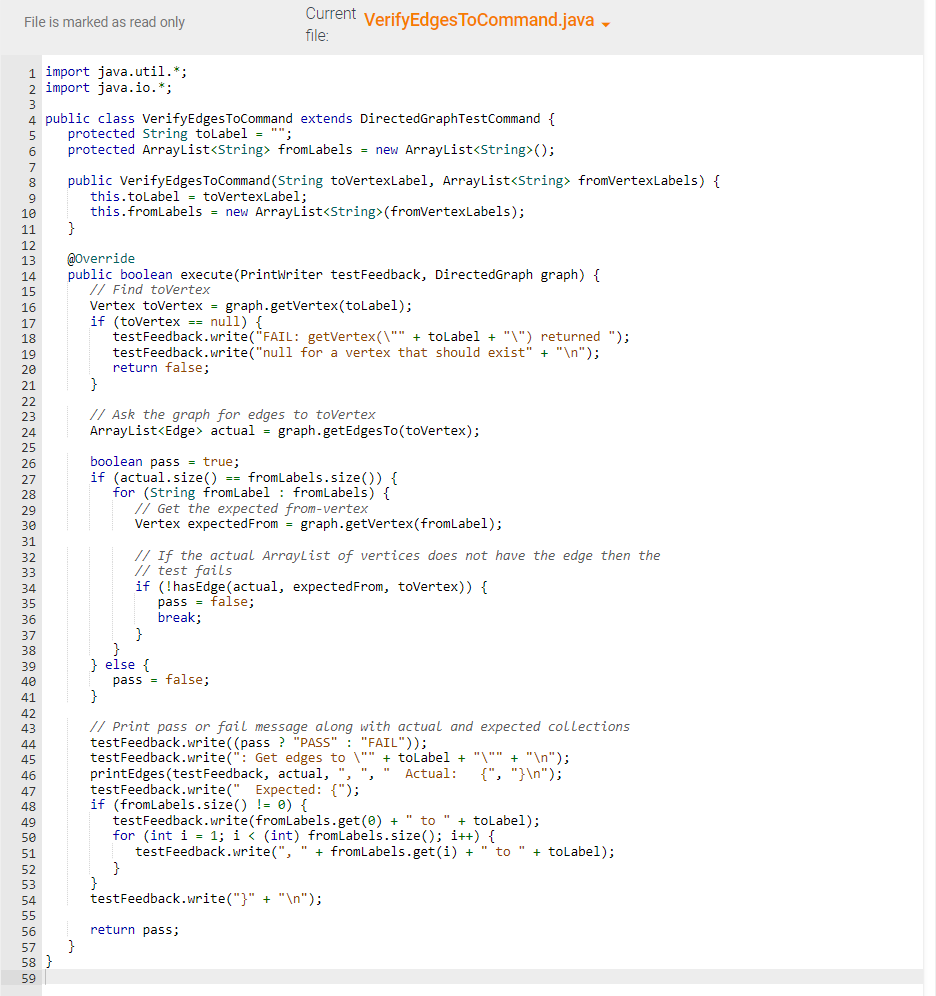Select line number 59 at the bottom

click(x=29, y=978)
